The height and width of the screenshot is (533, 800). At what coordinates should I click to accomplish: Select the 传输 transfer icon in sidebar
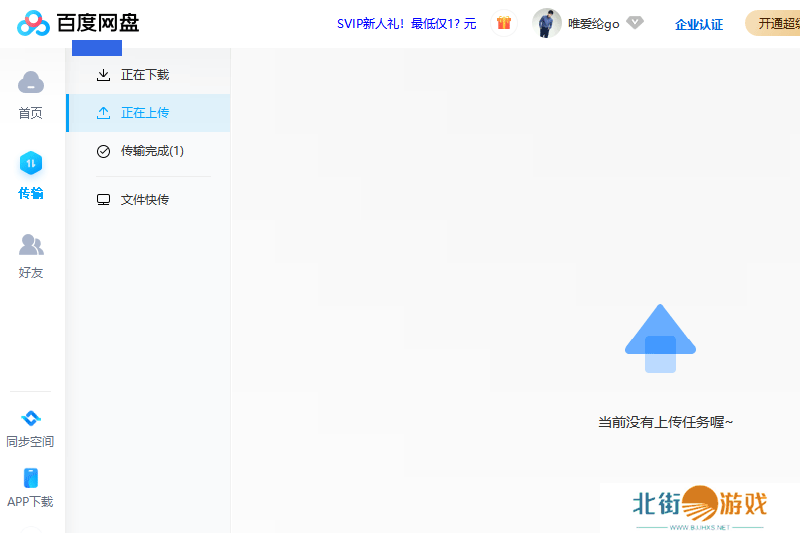tap(31, 163)
